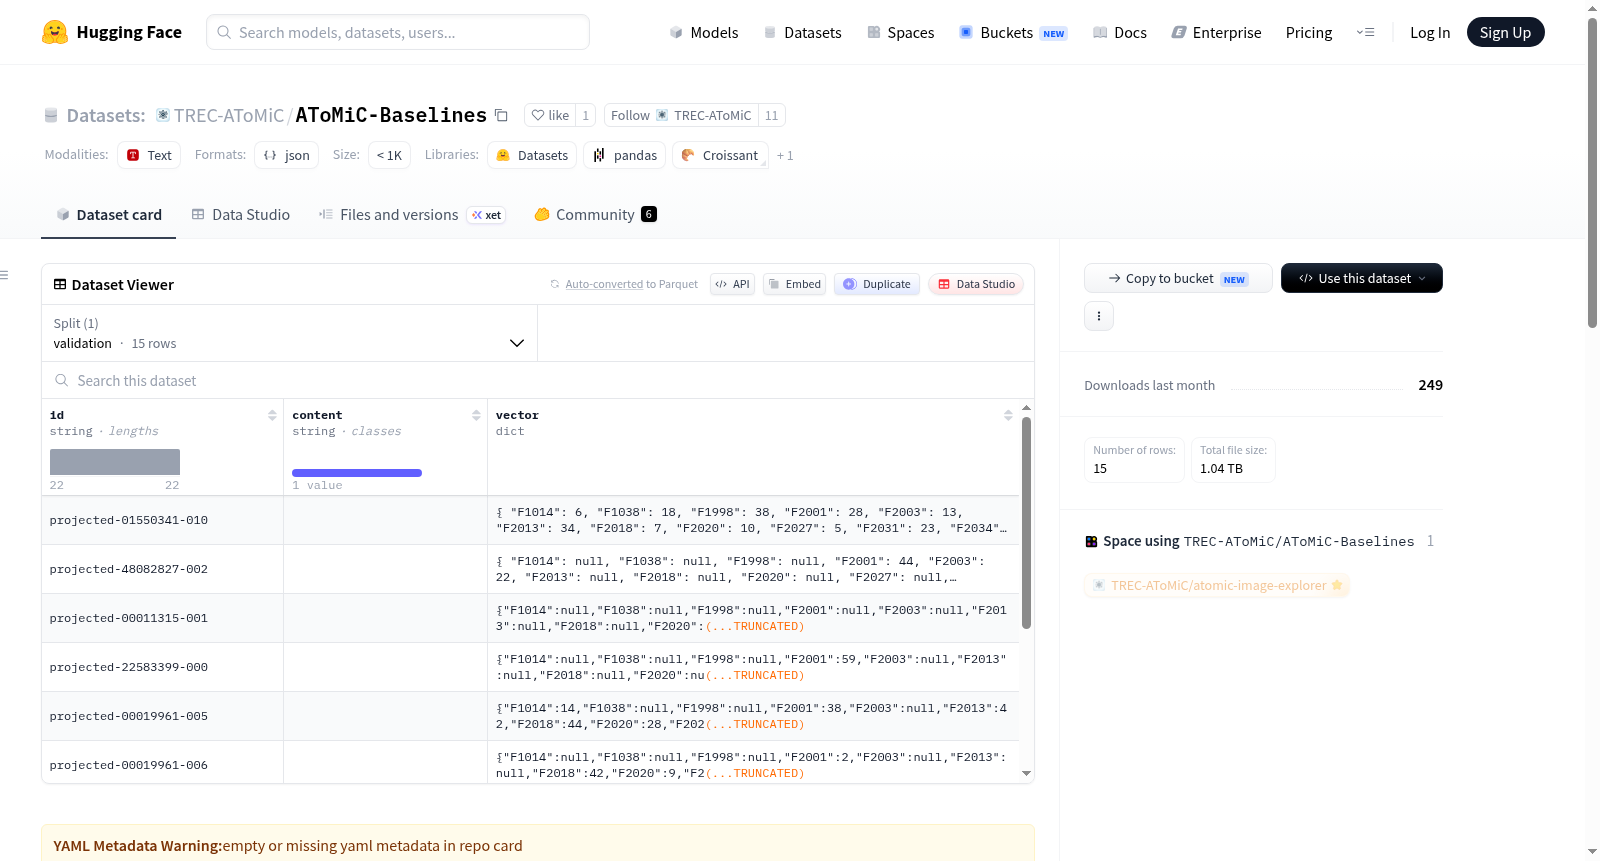Click the heart like icon
Viewport: 1600px width, 861px height.
[538, 116]
